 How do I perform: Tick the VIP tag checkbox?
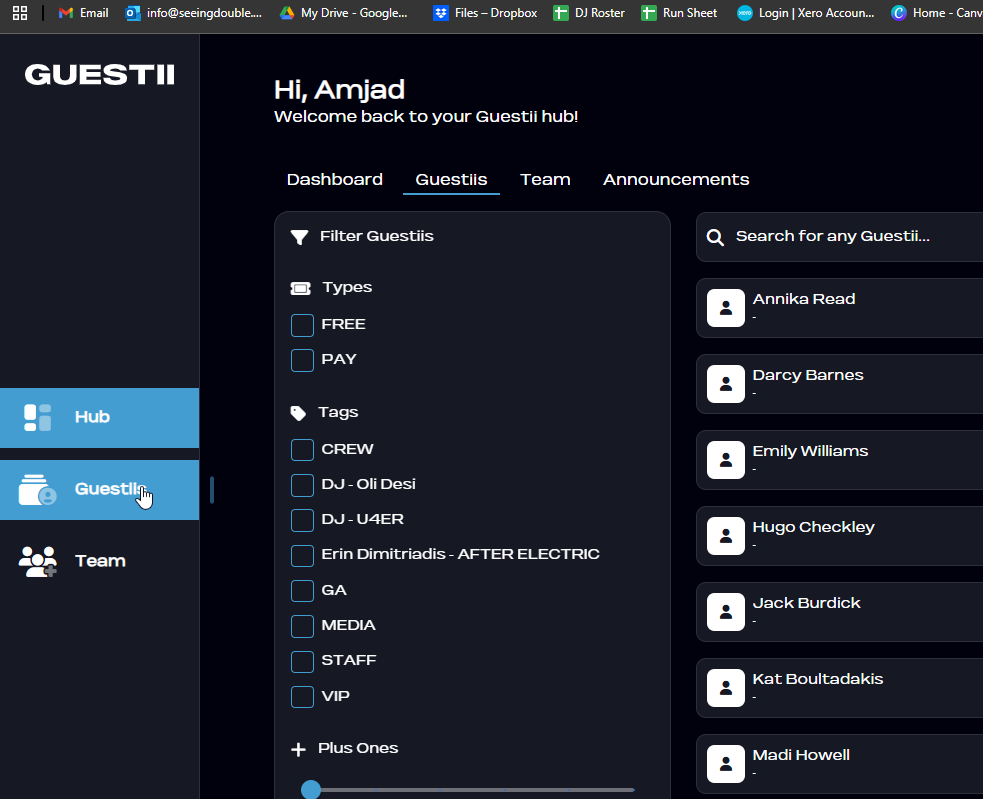[302, 697]
